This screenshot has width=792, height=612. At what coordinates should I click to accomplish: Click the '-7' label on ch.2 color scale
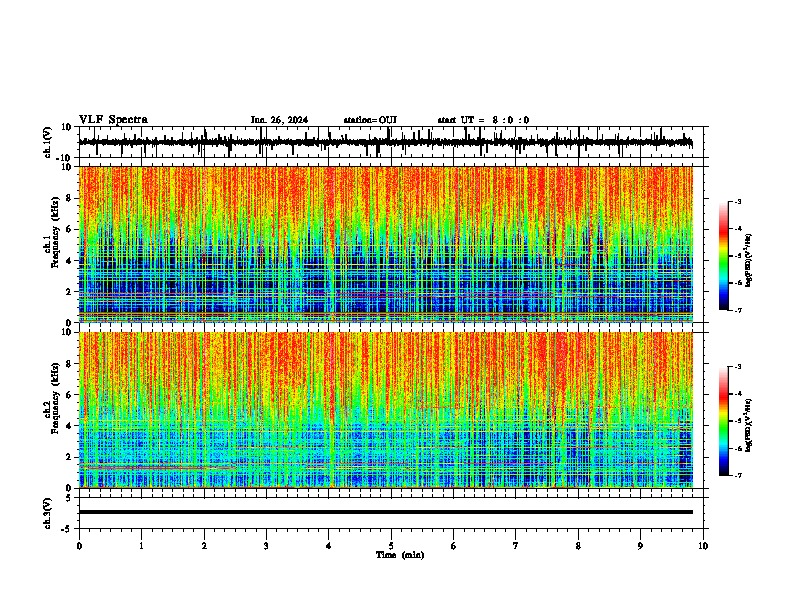(737, 475)
